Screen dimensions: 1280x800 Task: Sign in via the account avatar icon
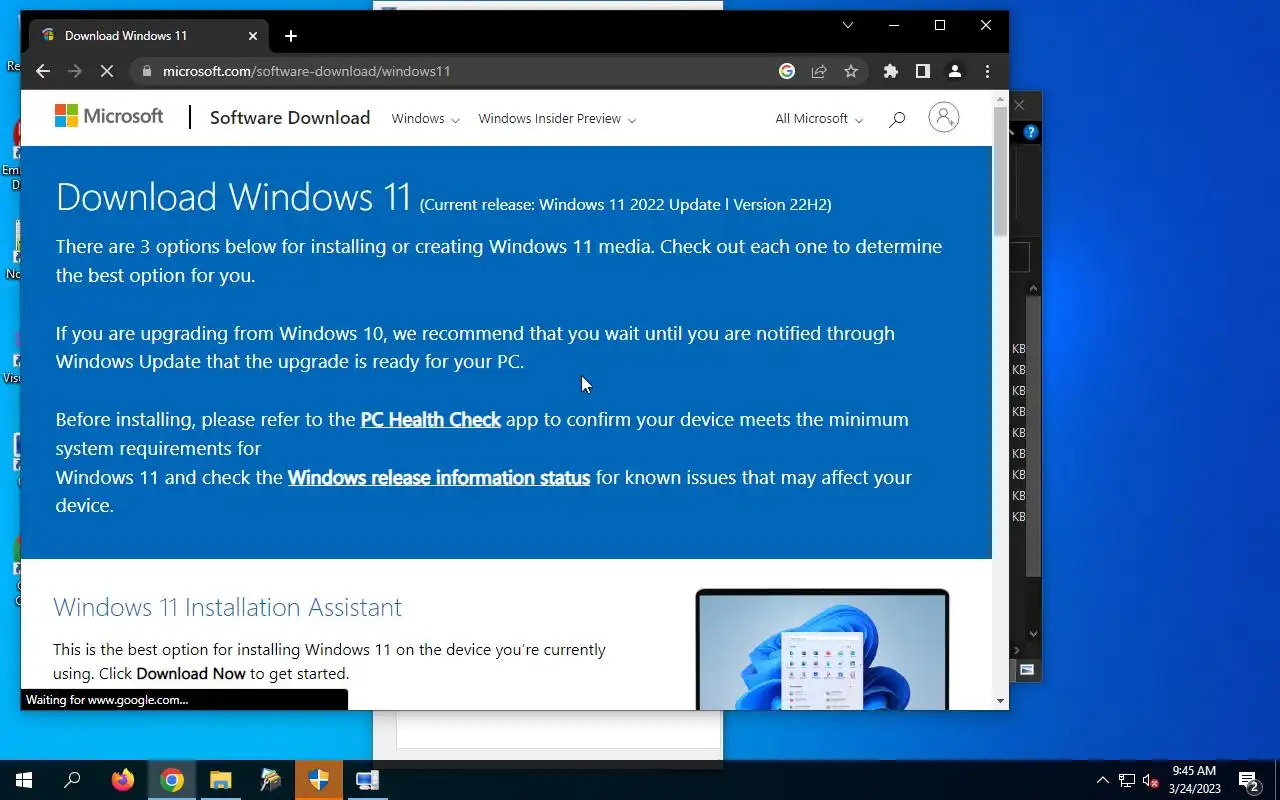tap(944, 117)
